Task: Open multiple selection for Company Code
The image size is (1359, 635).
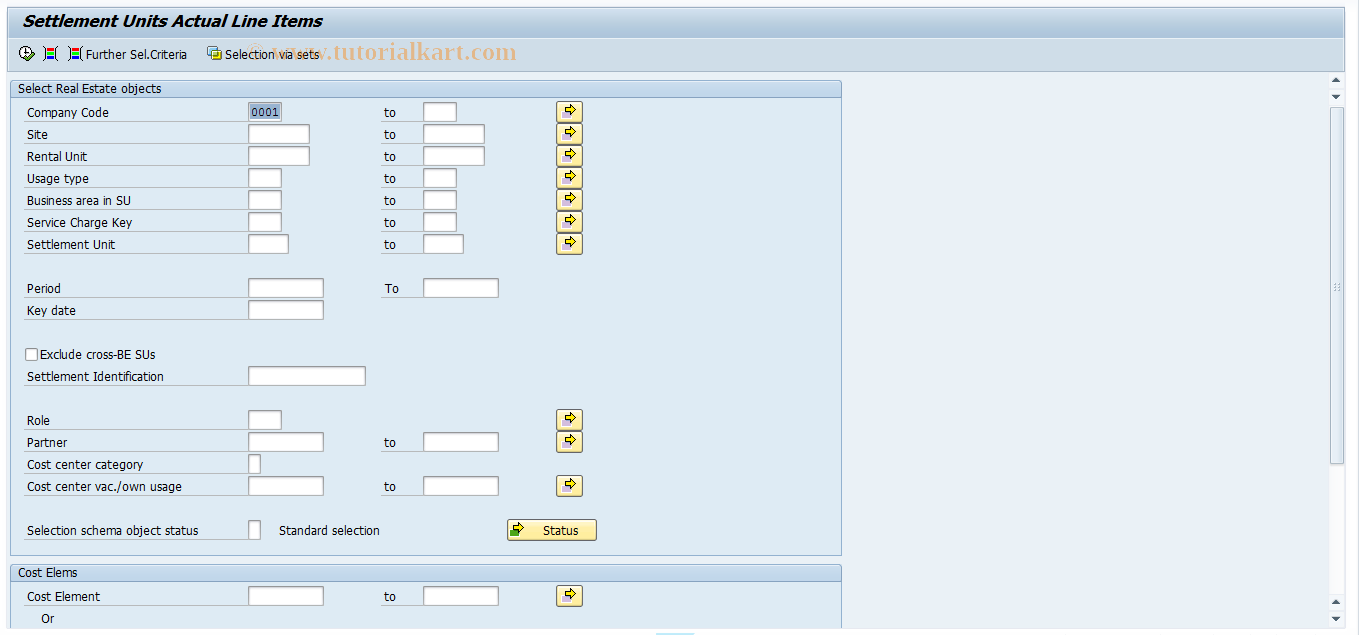Action: 569,112
